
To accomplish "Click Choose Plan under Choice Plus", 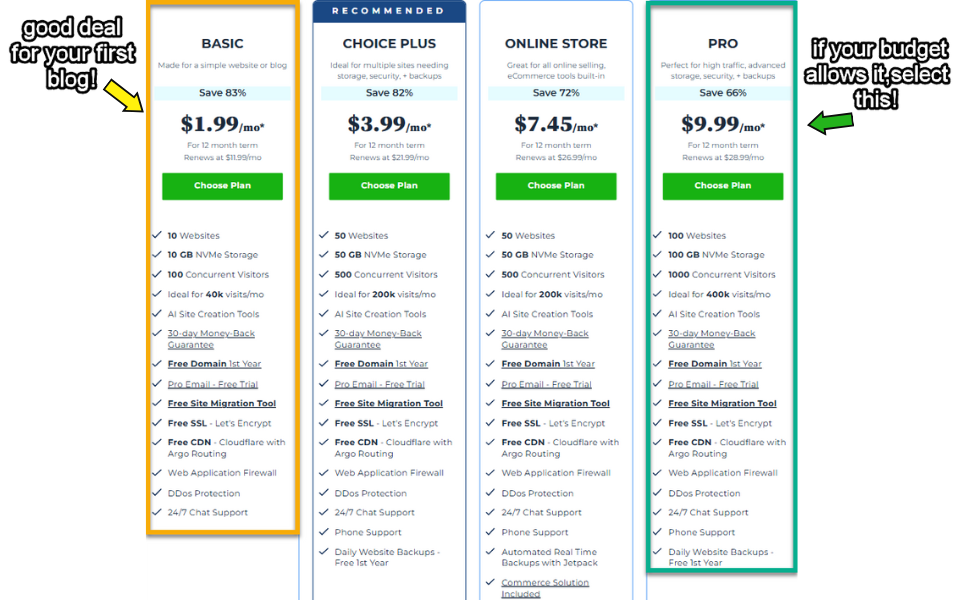I will [x=389, y=186].
